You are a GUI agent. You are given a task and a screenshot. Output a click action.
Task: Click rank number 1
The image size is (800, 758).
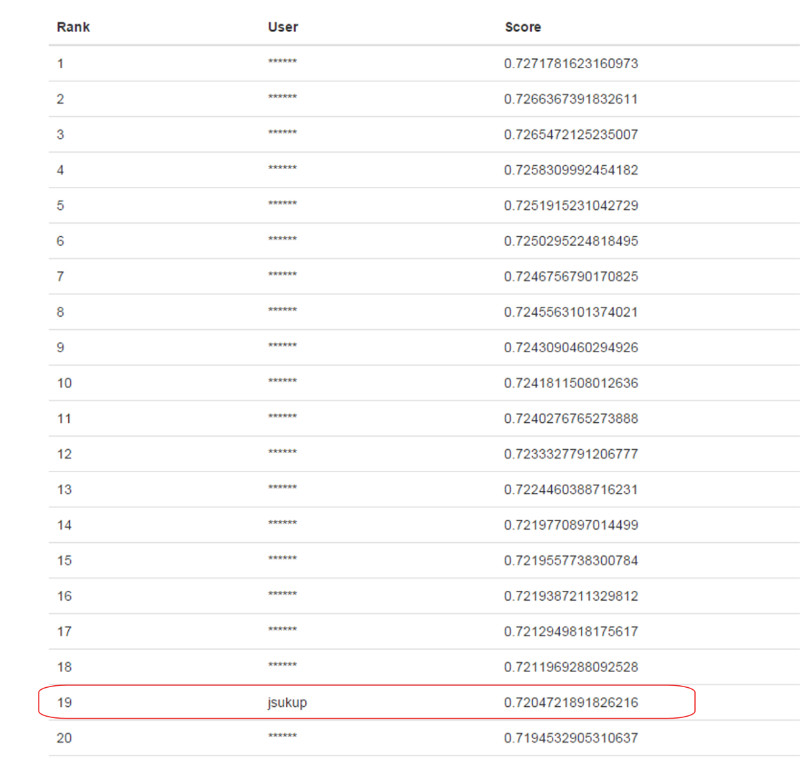coord(60,64)
